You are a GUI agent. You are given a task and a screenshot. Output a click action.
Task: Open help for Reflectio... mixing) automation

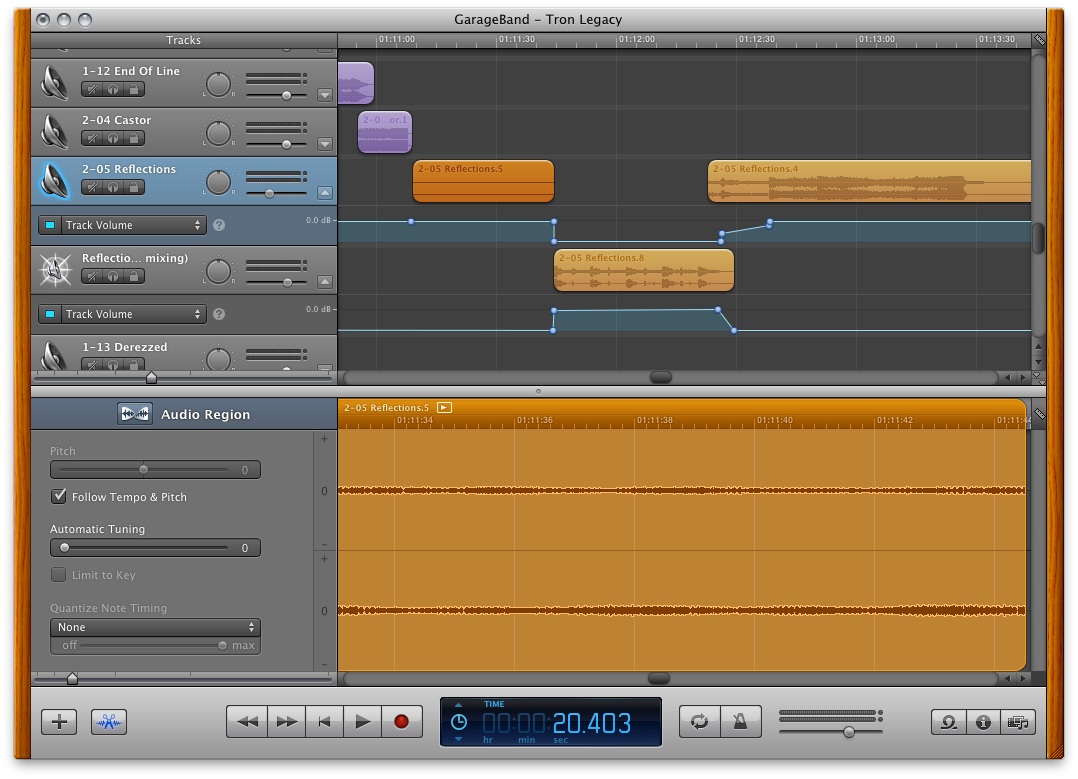pos(219,314)
